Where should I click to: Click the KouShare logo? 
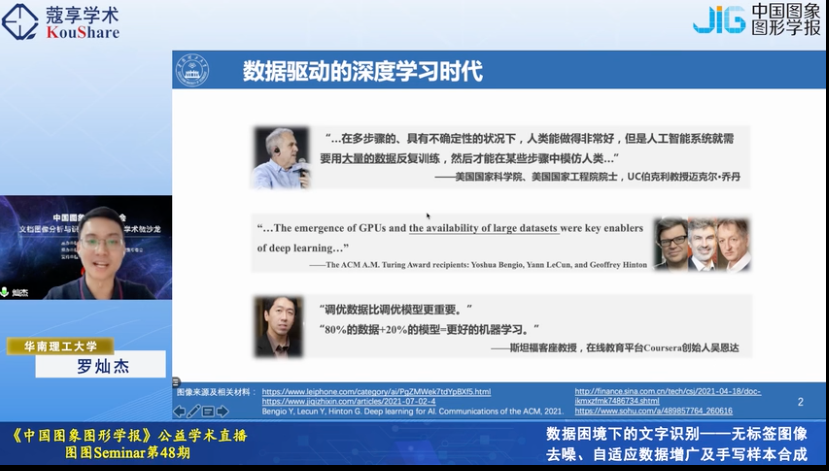tap(61, 22)
